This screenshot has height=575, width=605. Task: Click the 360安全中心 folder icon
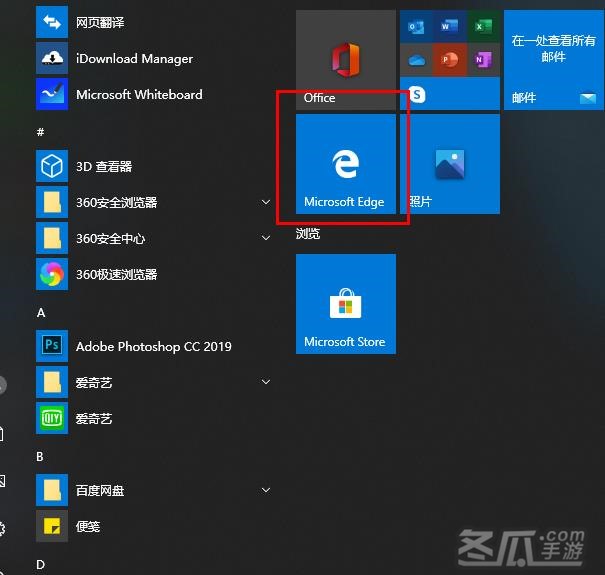52,238
